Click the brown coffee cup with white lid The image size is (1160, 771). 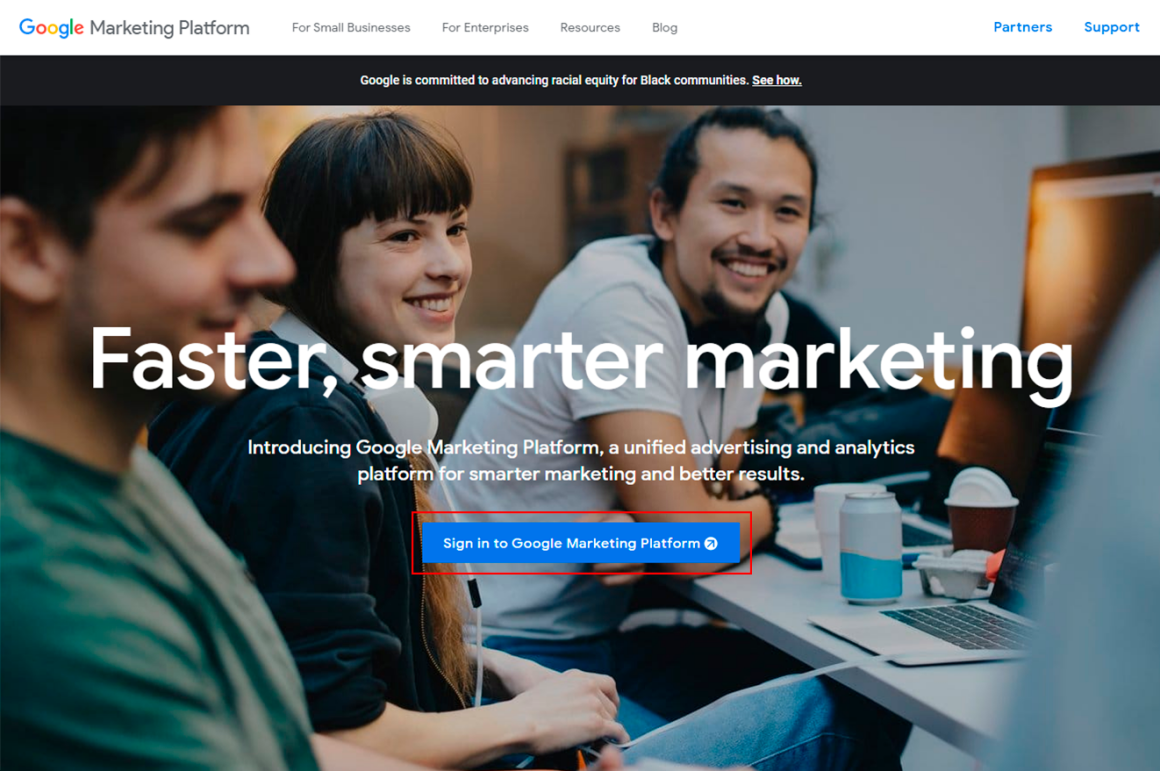(x=981, y=510)
